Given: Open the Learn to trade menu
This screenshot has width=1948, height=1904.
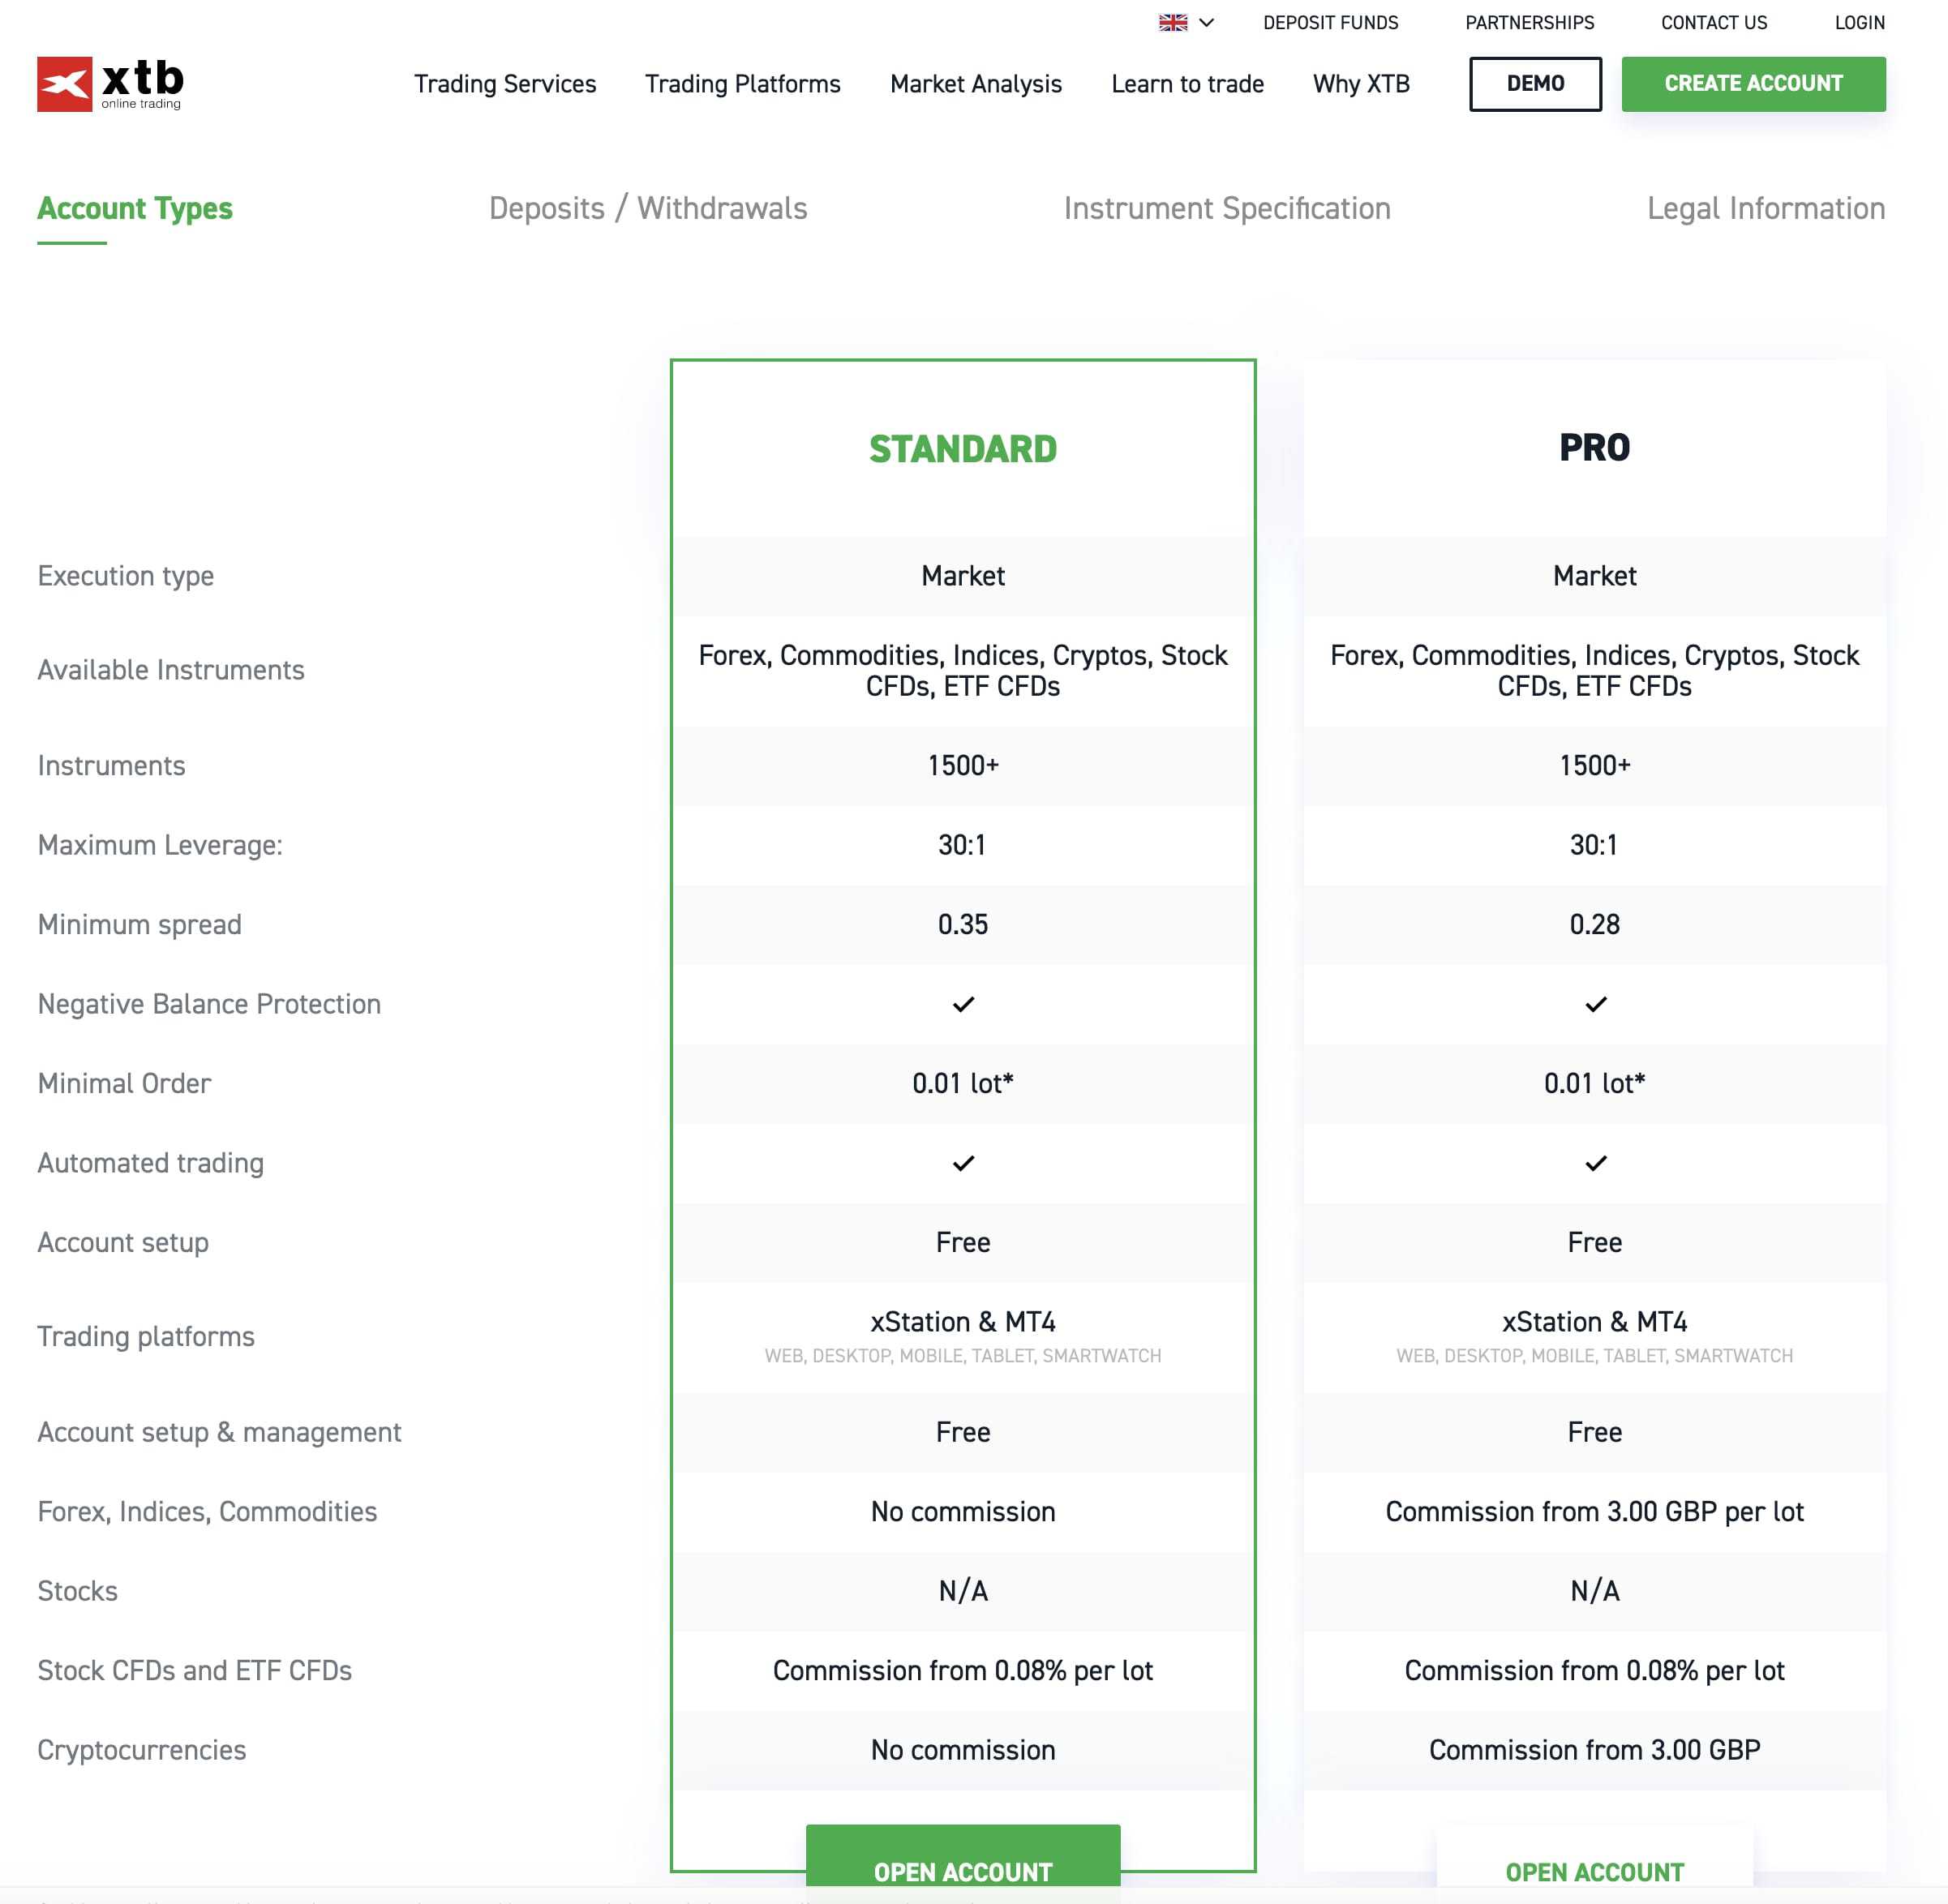Looking at the screenshot, I should [x=1188, y=84].
